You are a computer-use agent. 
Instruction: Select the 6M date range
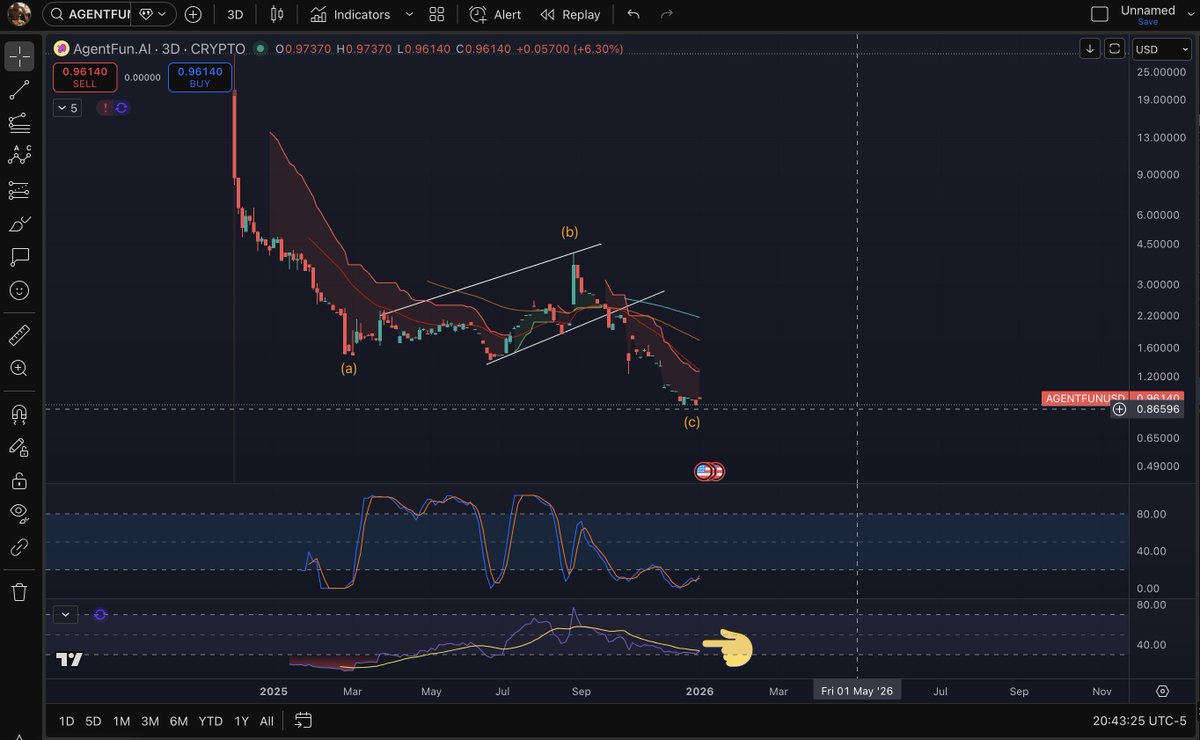(179, 720)
